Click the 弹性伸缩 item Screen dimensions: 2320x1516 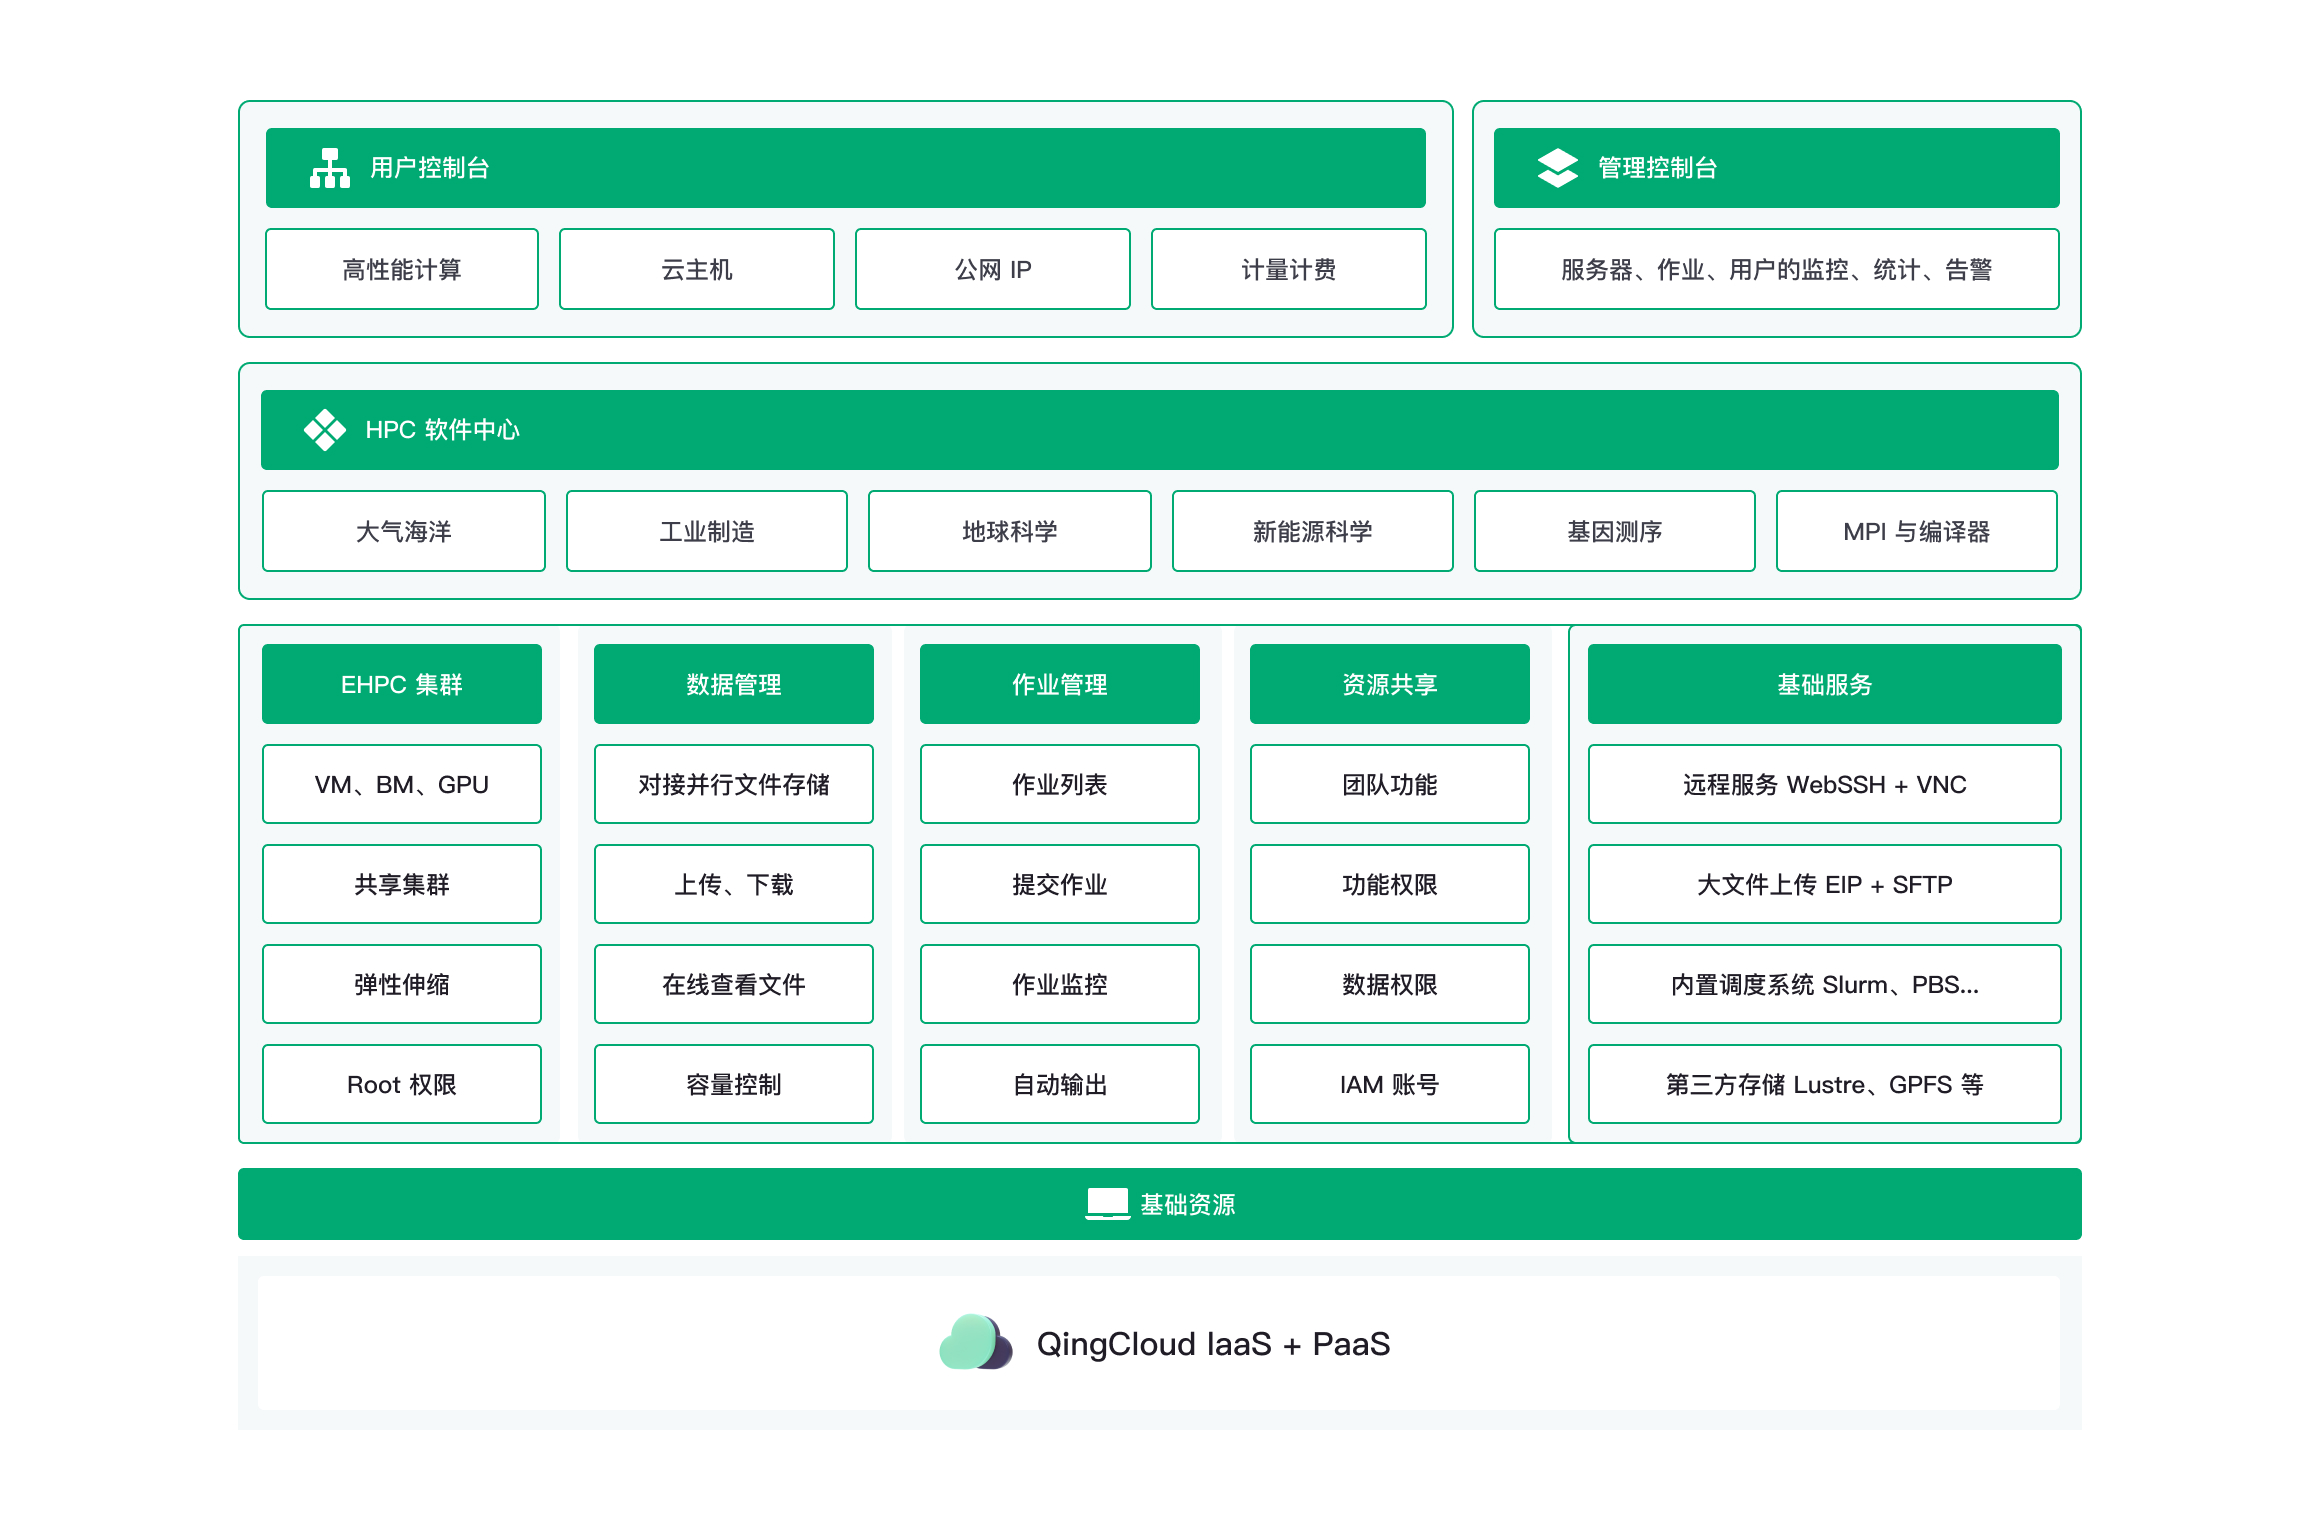[x=401, y=984]
